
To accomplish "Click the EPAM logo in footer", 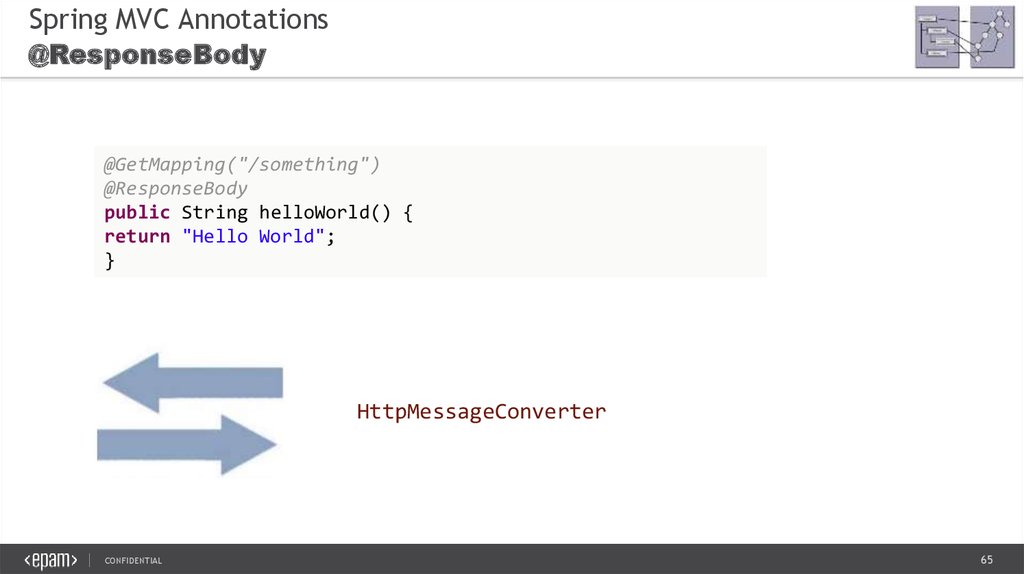I will [x=51, y=560].
